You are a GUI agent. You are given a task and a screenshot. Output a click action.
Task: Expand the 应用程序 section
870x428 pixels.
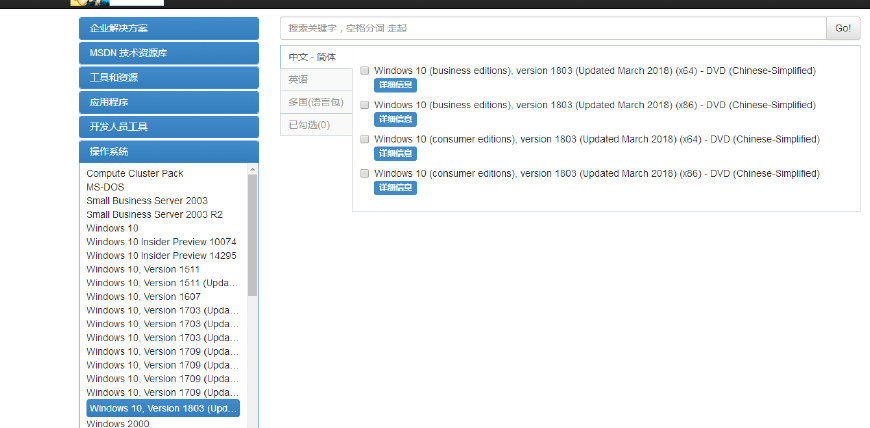click(169, 103)
